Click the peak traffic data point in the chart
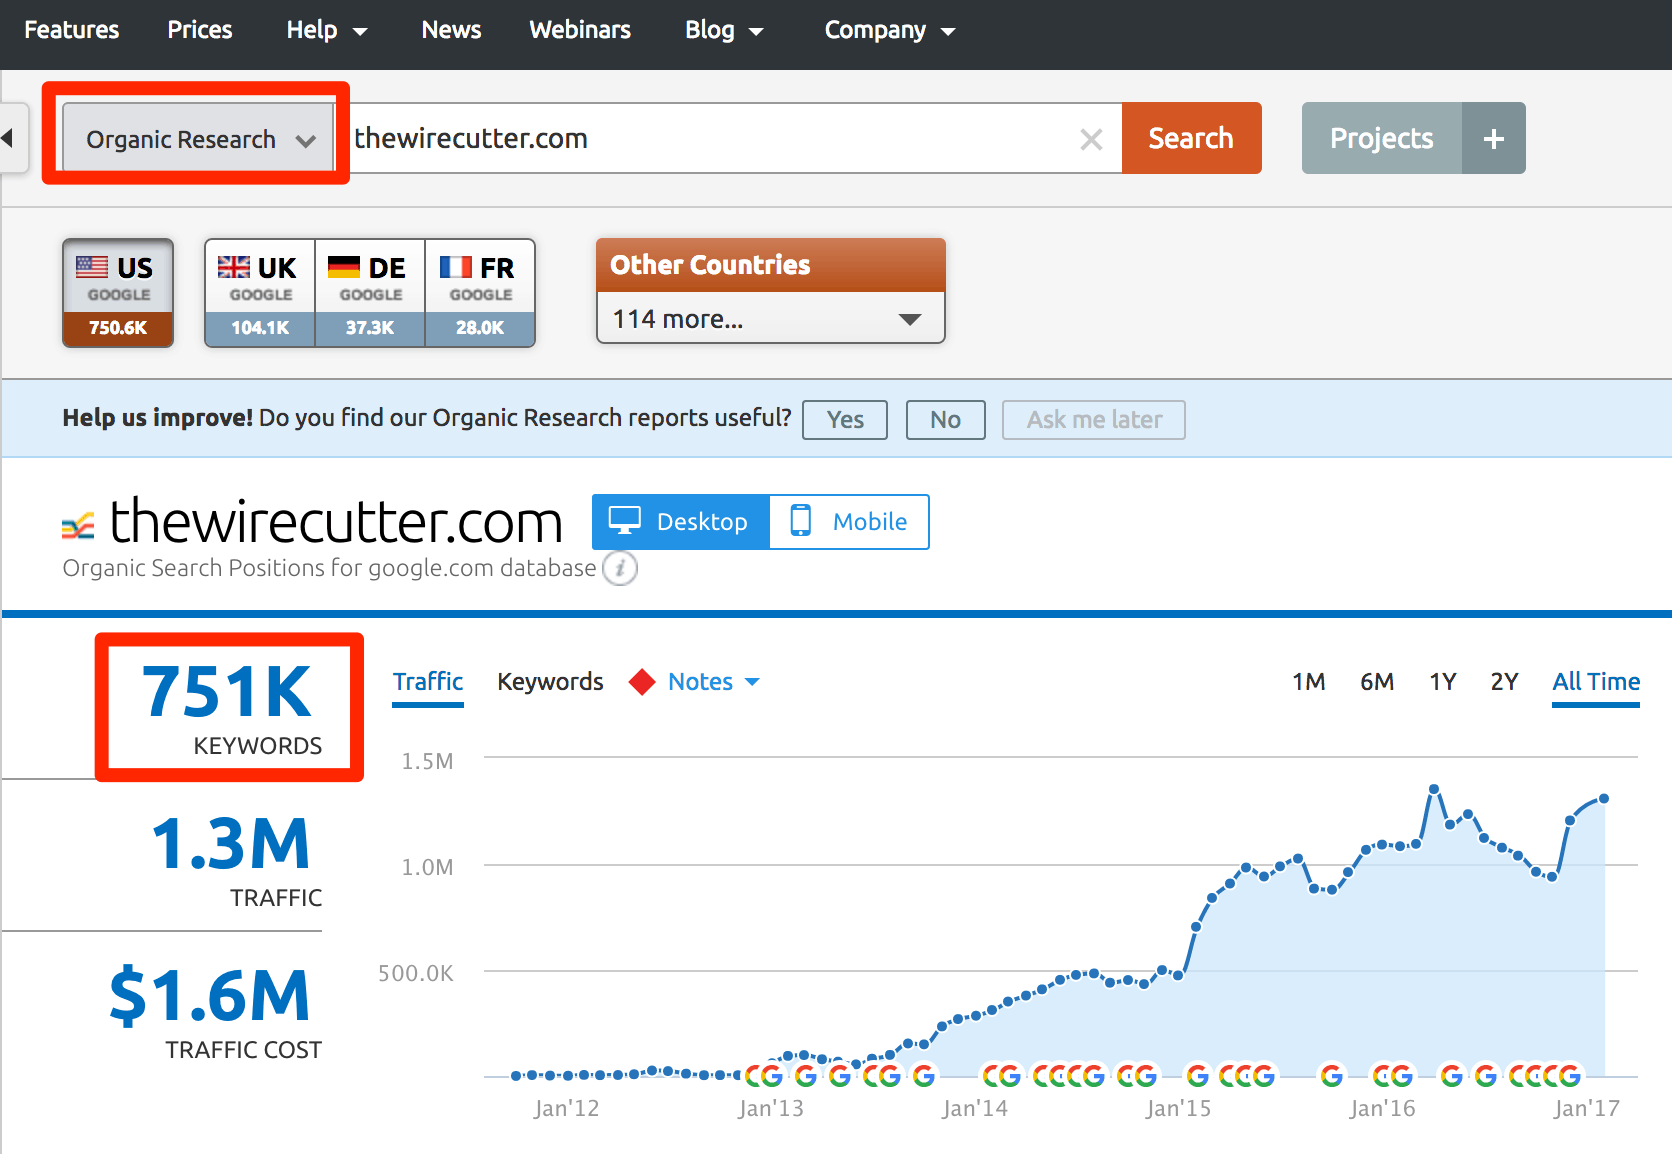This screenshot has width=1672, height=1154. 1434,789
